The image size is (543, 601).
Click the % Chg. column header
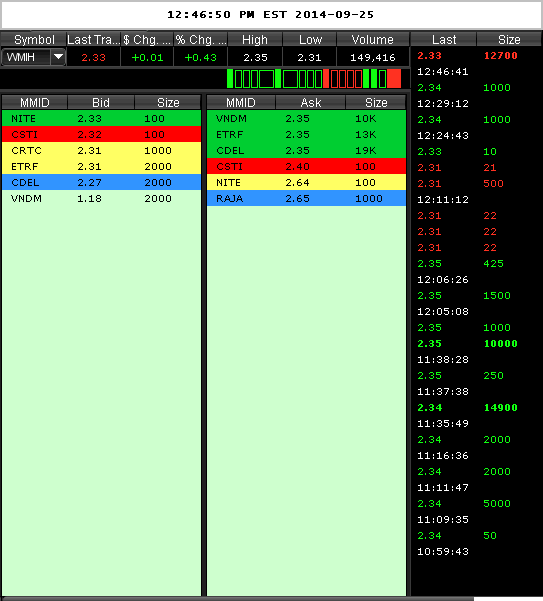pos(200,39)
